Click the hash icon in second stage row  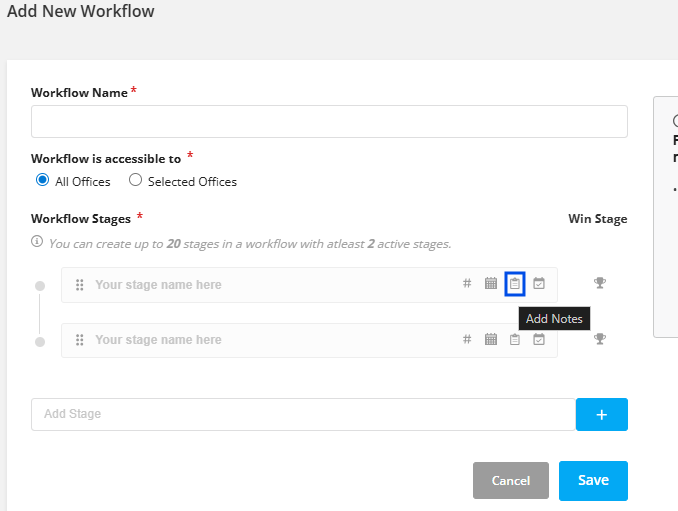point(467,339)
